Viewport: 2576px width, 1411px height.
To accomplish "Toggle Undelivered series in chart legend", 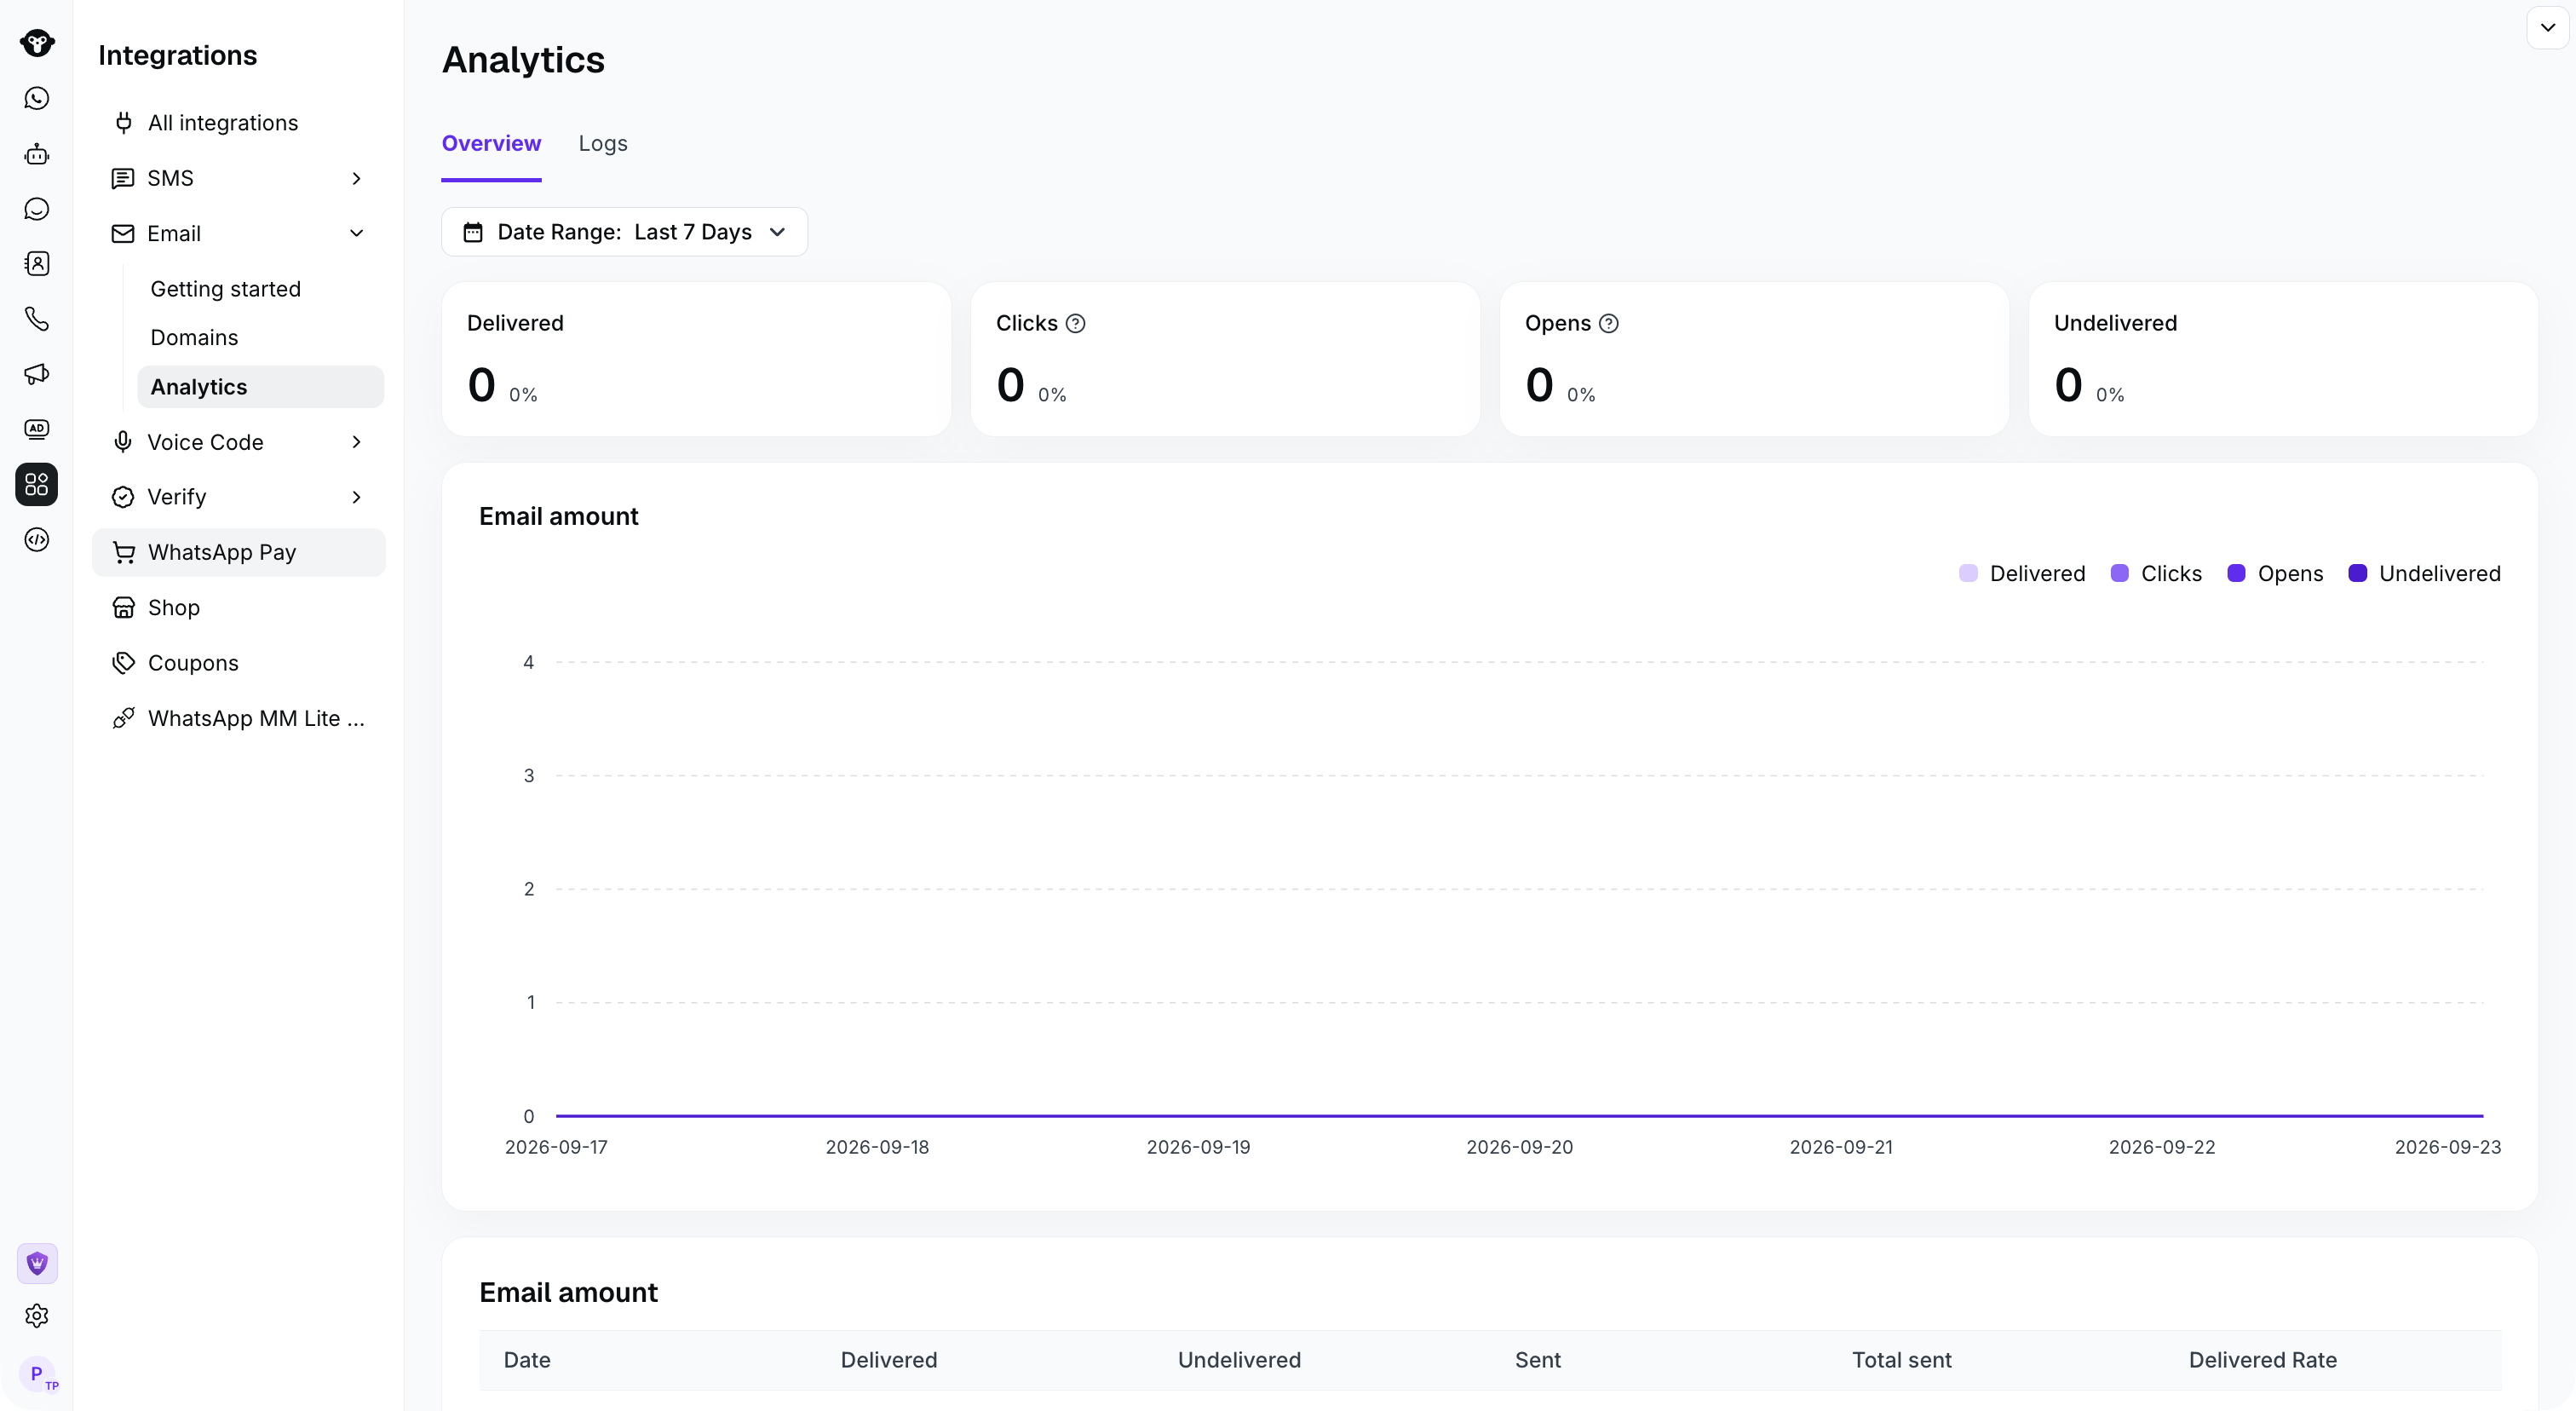I will [2424, 574].
